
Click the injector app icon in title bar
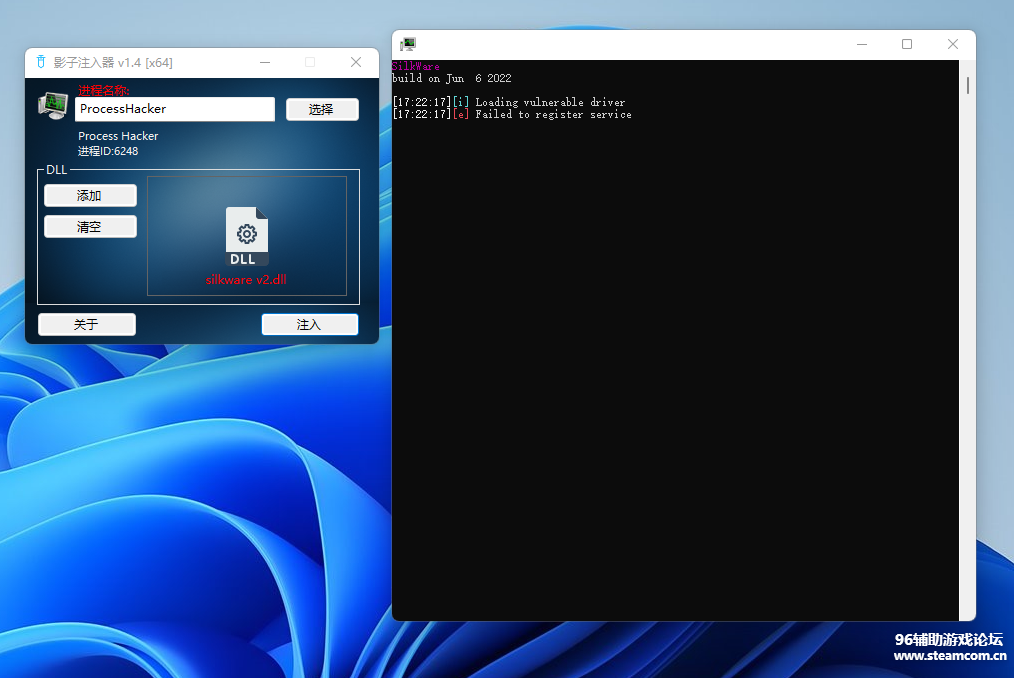click(41, 62)
